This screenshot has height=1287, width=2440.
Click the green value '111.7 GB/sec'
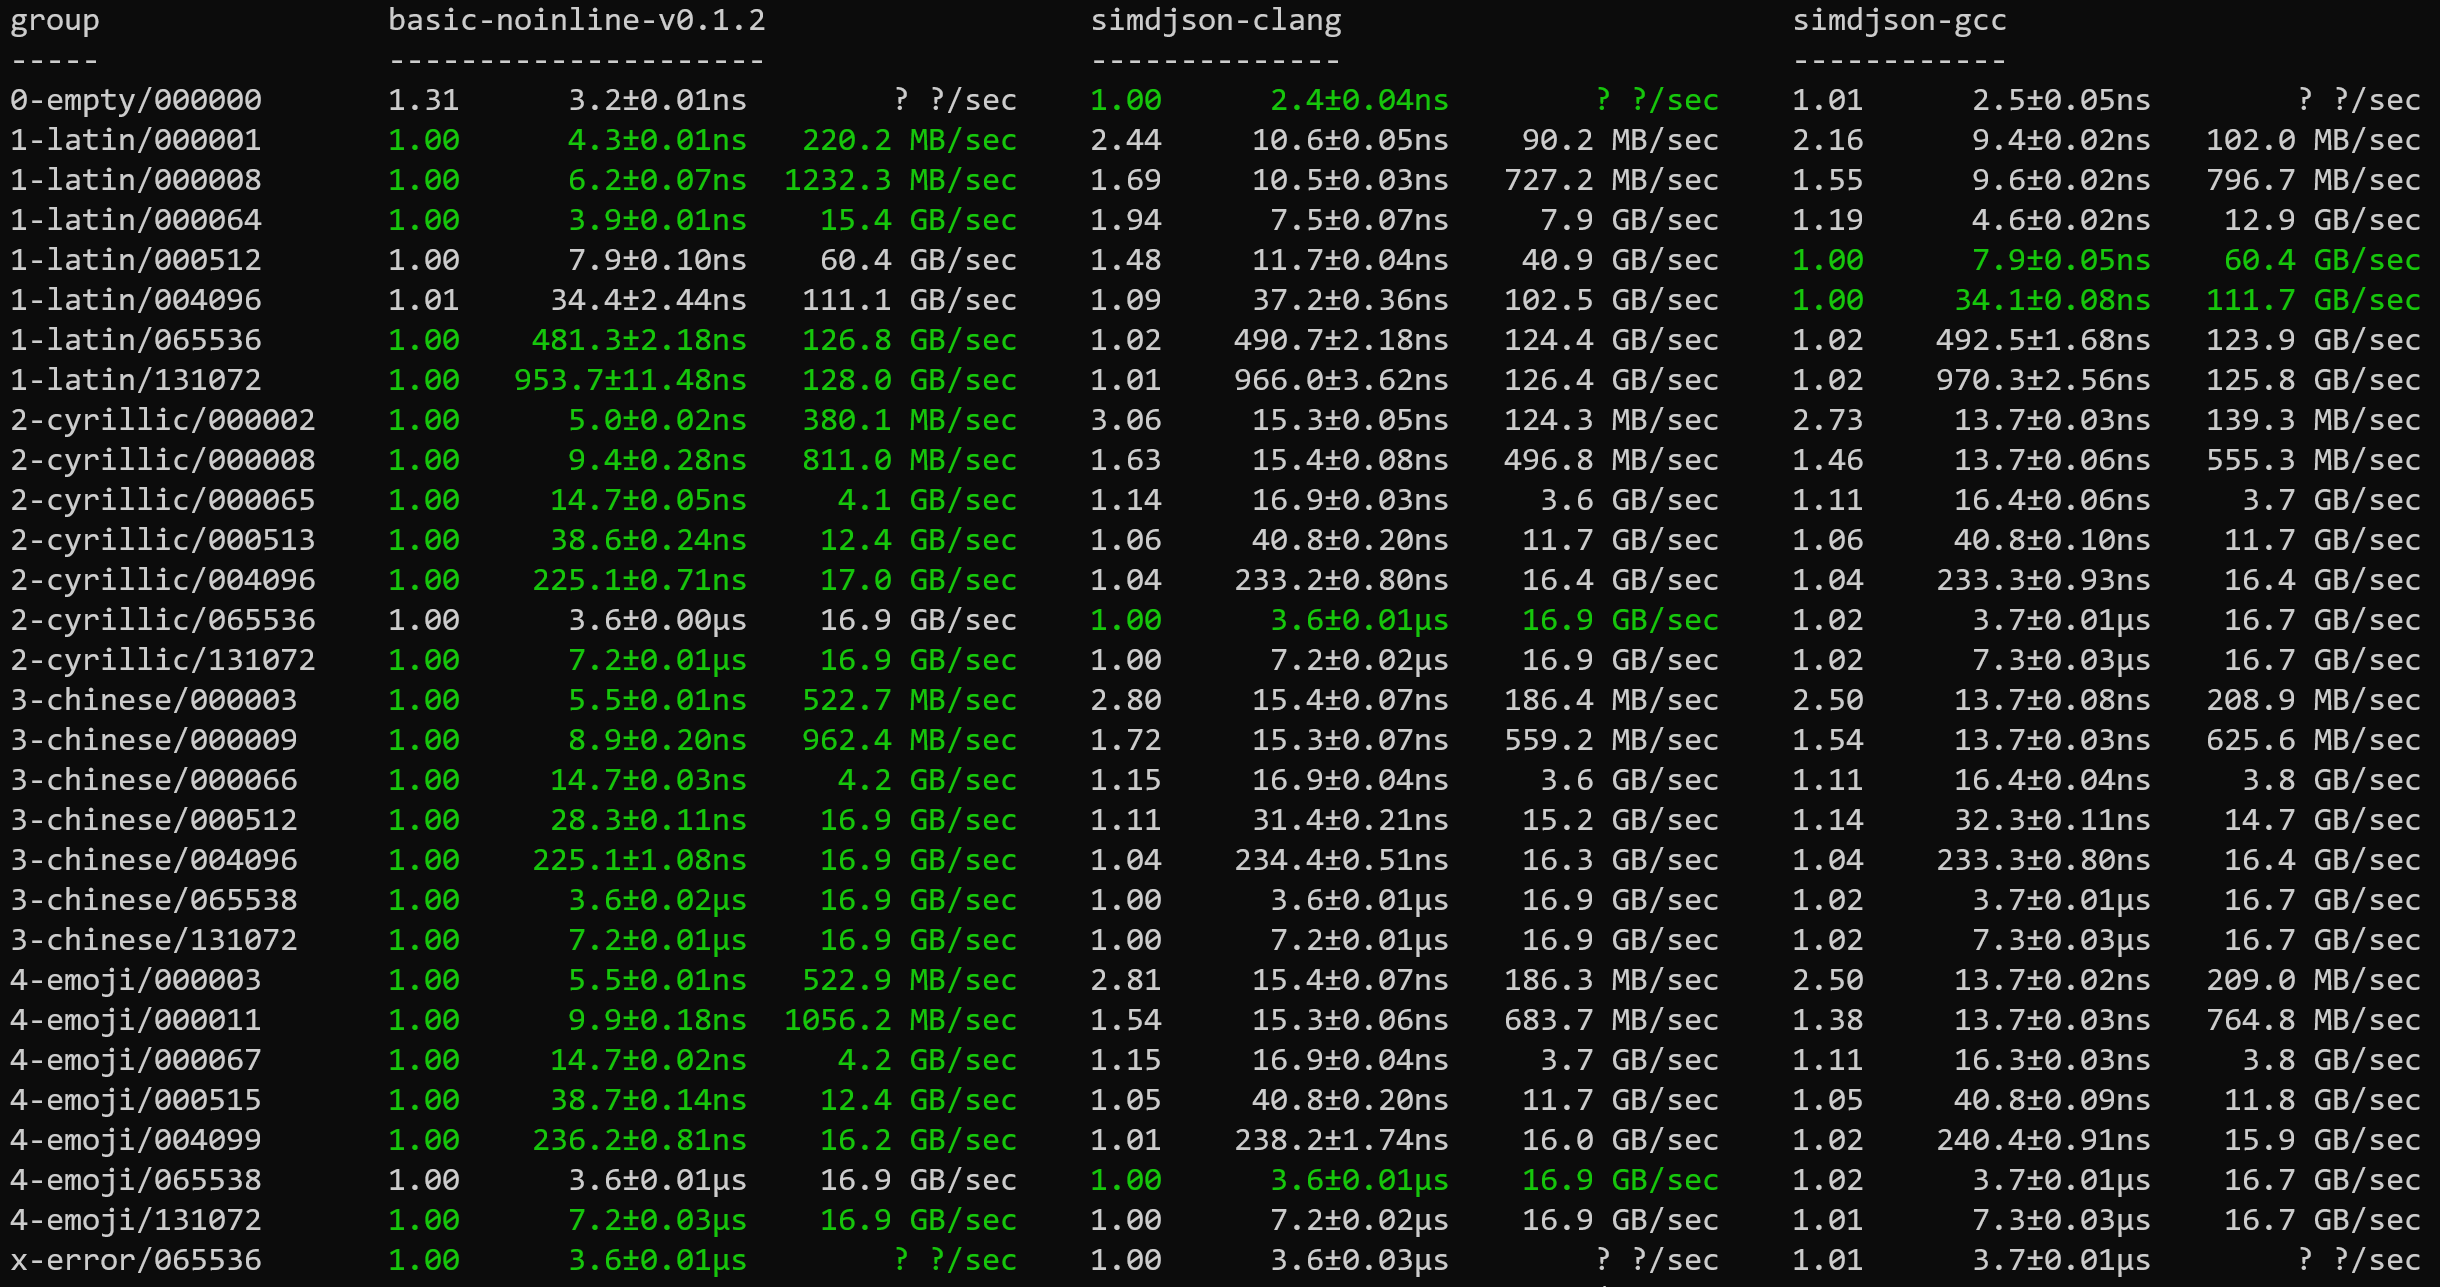(x=2314, y=300)
